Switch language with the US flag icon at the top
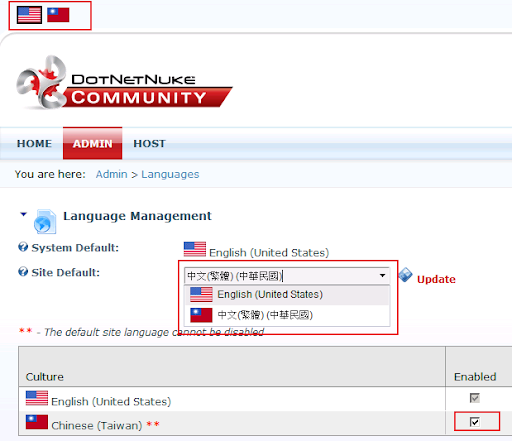This screenshot has width=512, height=441. pos(29,15)
